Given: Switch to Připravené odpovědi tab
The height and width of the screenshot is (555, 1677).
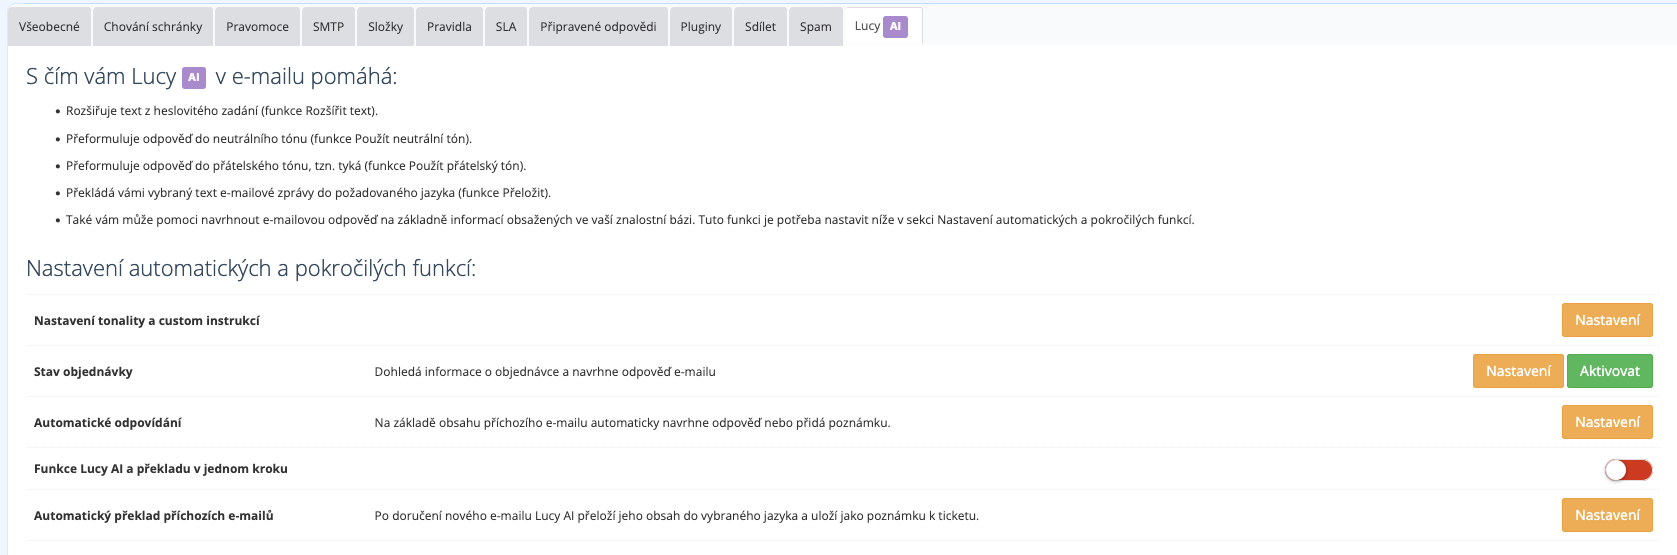Looking at the screenshot, I should click(x=598, y=27).
